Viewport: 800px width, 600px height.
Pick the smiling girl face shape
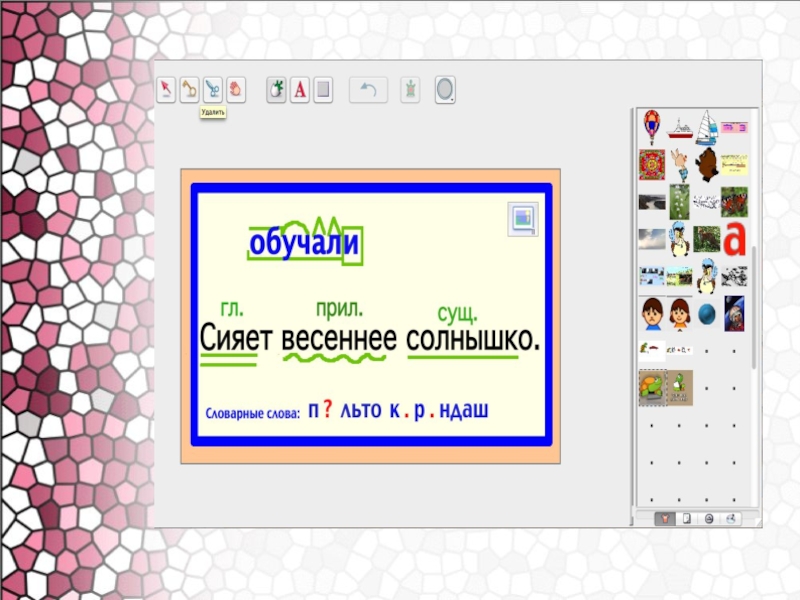[x=680, y=314]
